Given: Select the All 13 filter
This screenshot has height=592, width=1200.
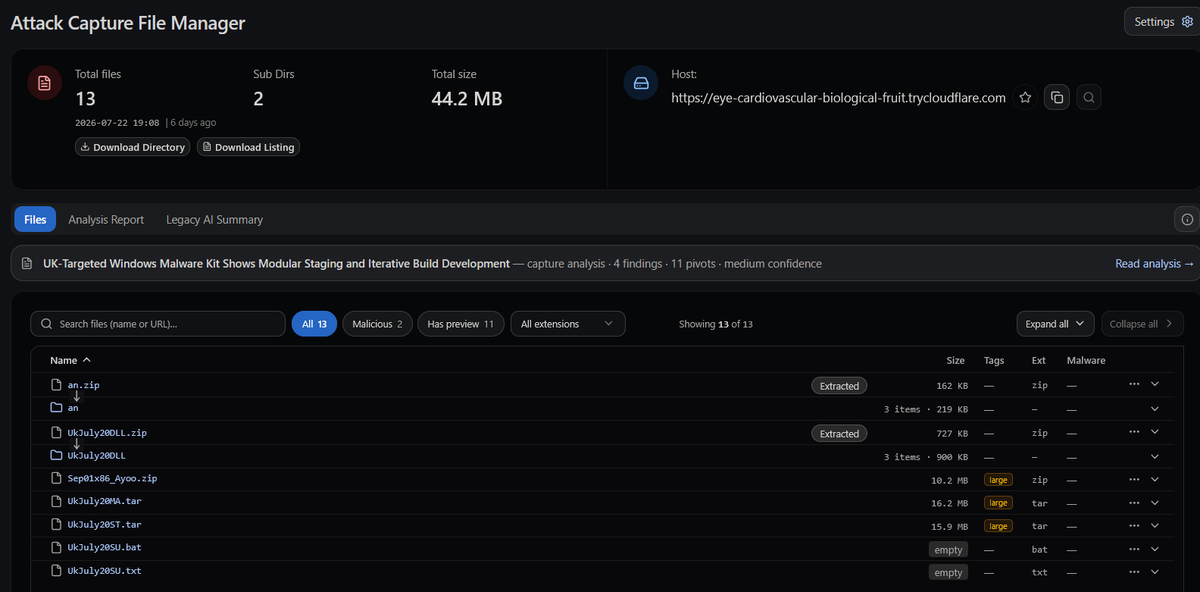Looking at the screenshot, I should 314,324.
